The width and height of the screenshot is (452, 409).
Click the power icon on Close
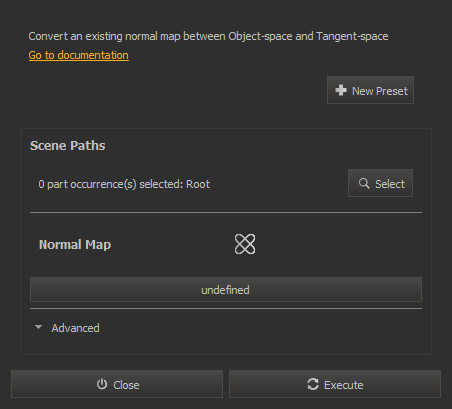(x=102, y=384)
